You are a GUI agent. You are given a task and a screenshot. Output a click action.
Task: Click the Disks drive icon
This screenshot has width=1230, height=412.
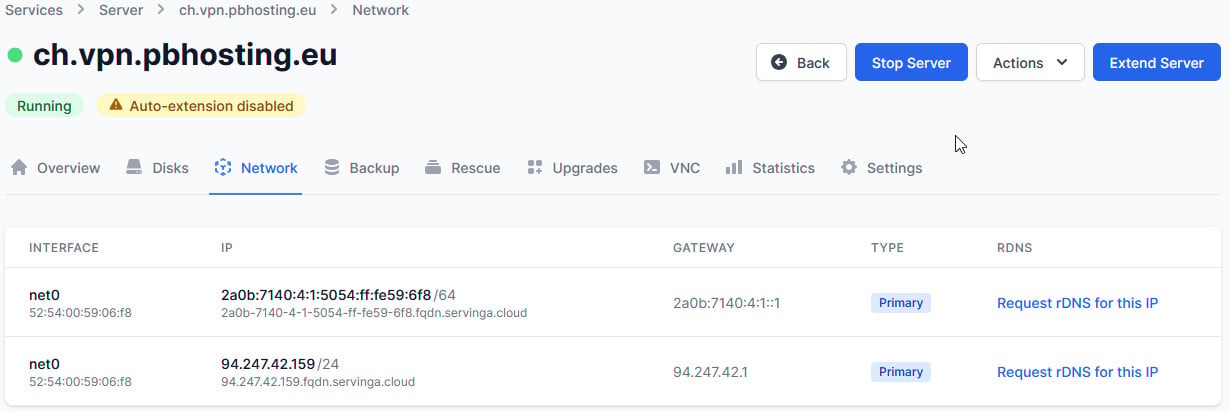[134, 168]
